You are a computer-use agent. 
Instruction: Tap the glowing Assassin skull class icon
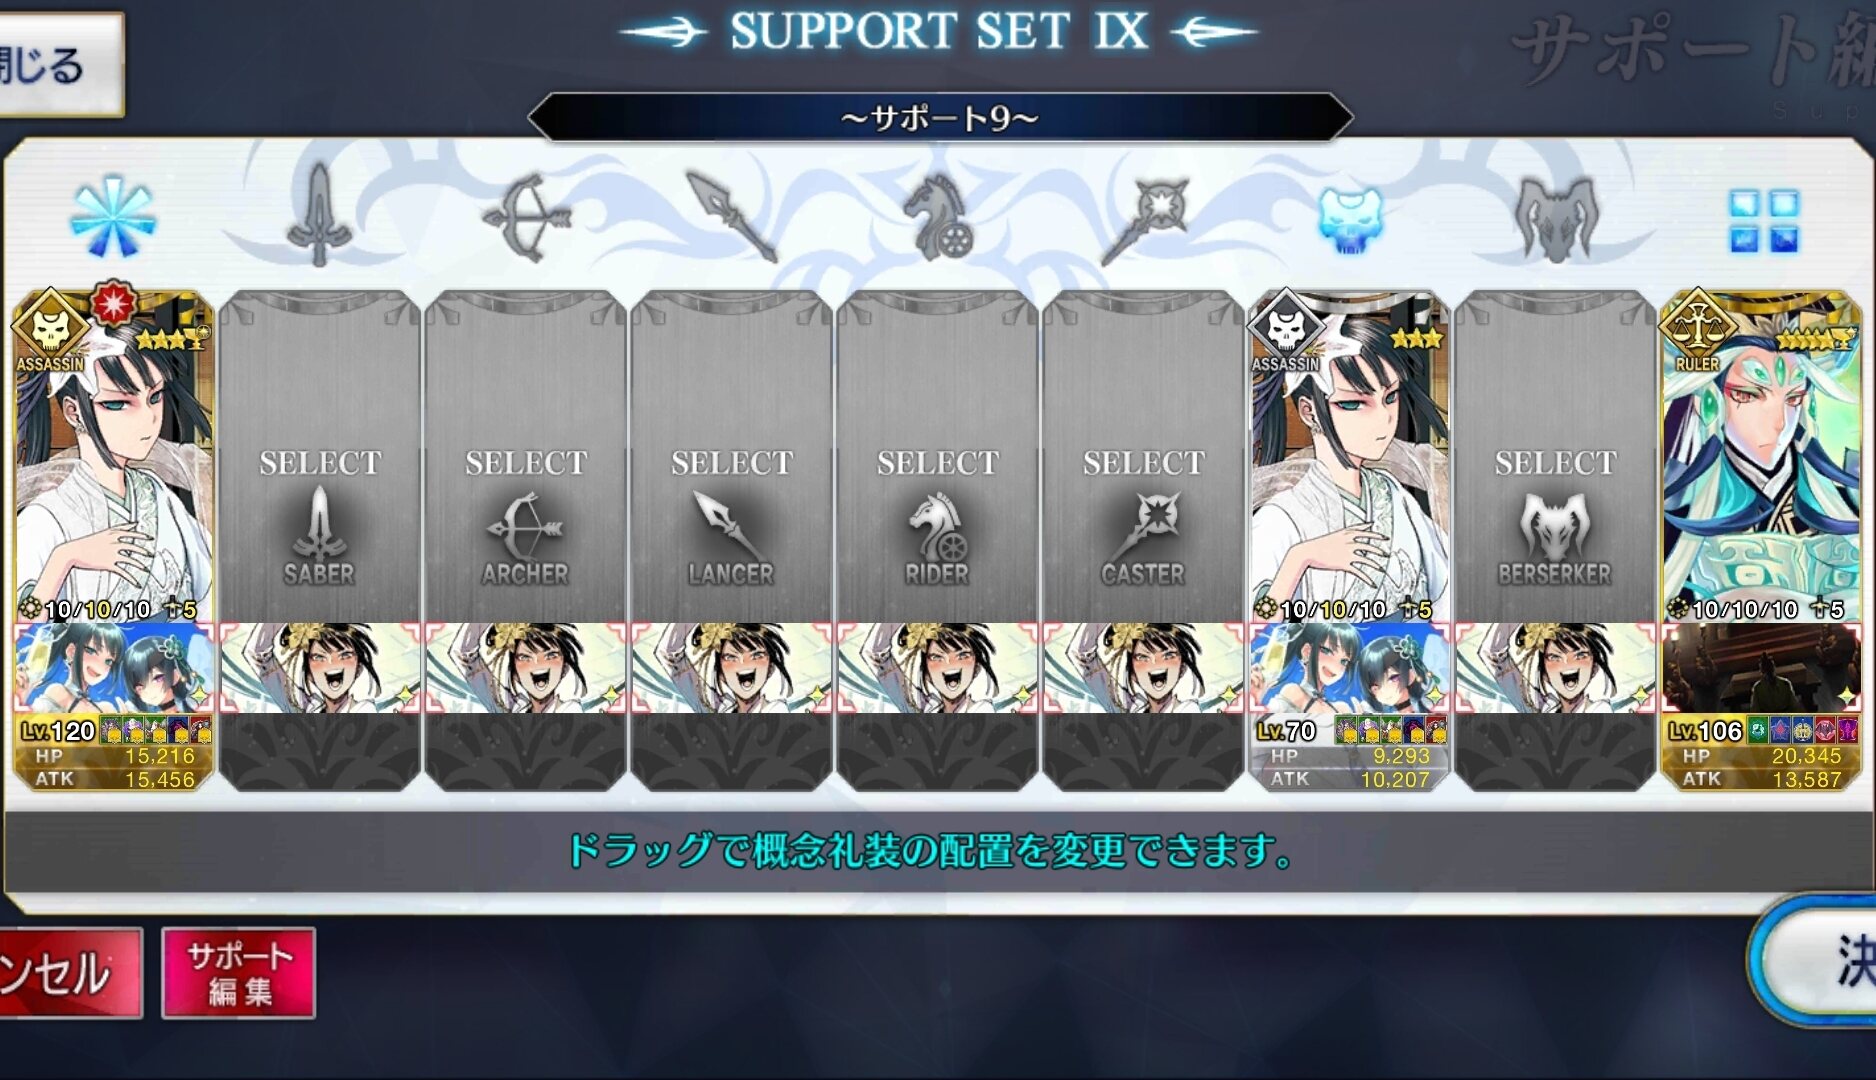click(x=1350, y=218)
